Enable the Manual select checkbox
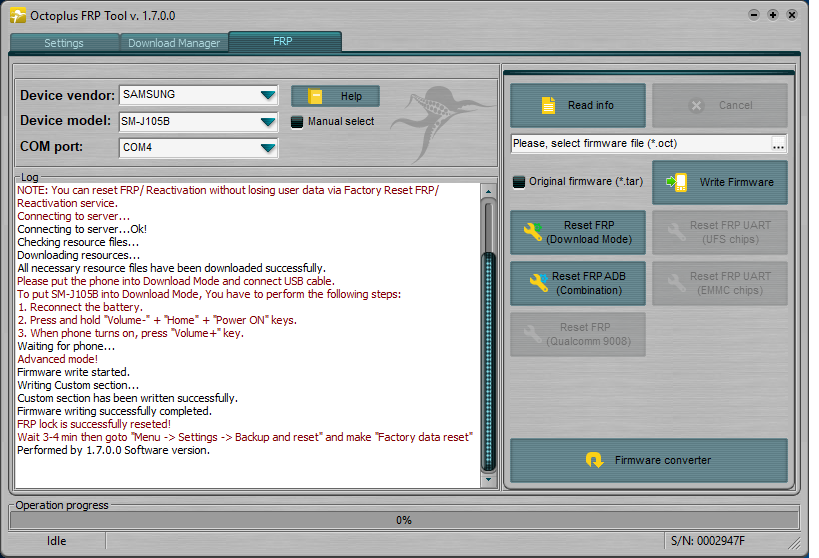Viewport: 819px width, 558px height. coord(297,122)
